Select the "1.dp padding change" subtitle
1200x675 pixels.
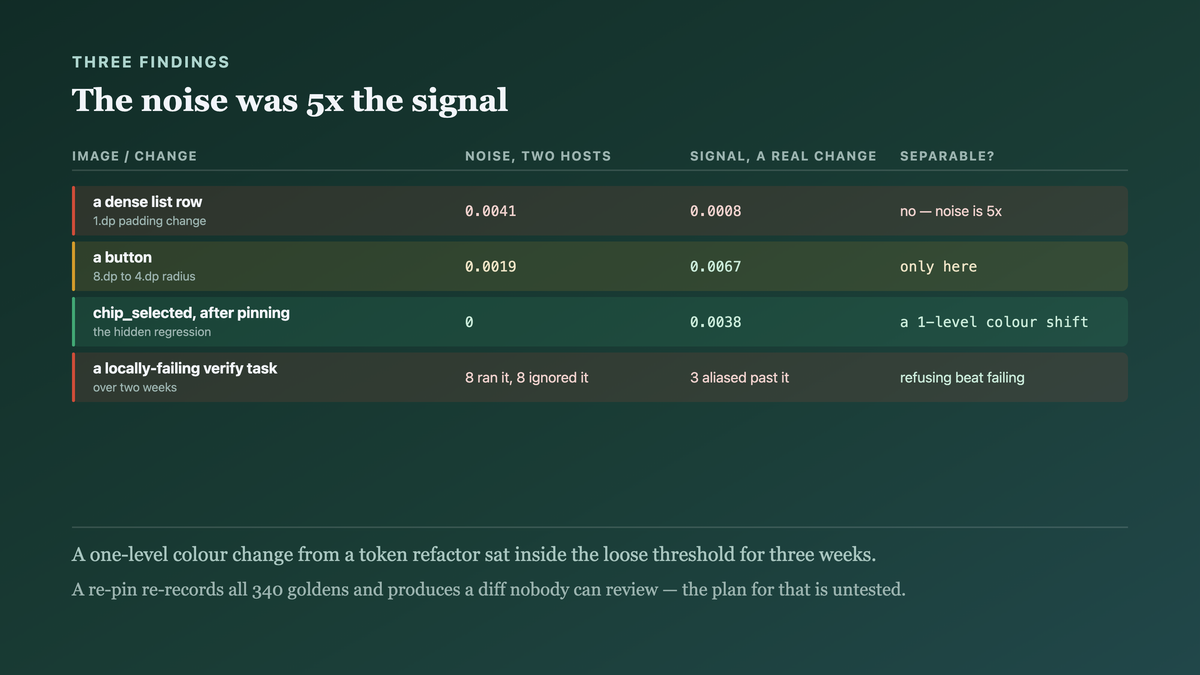tap(150, 221)
